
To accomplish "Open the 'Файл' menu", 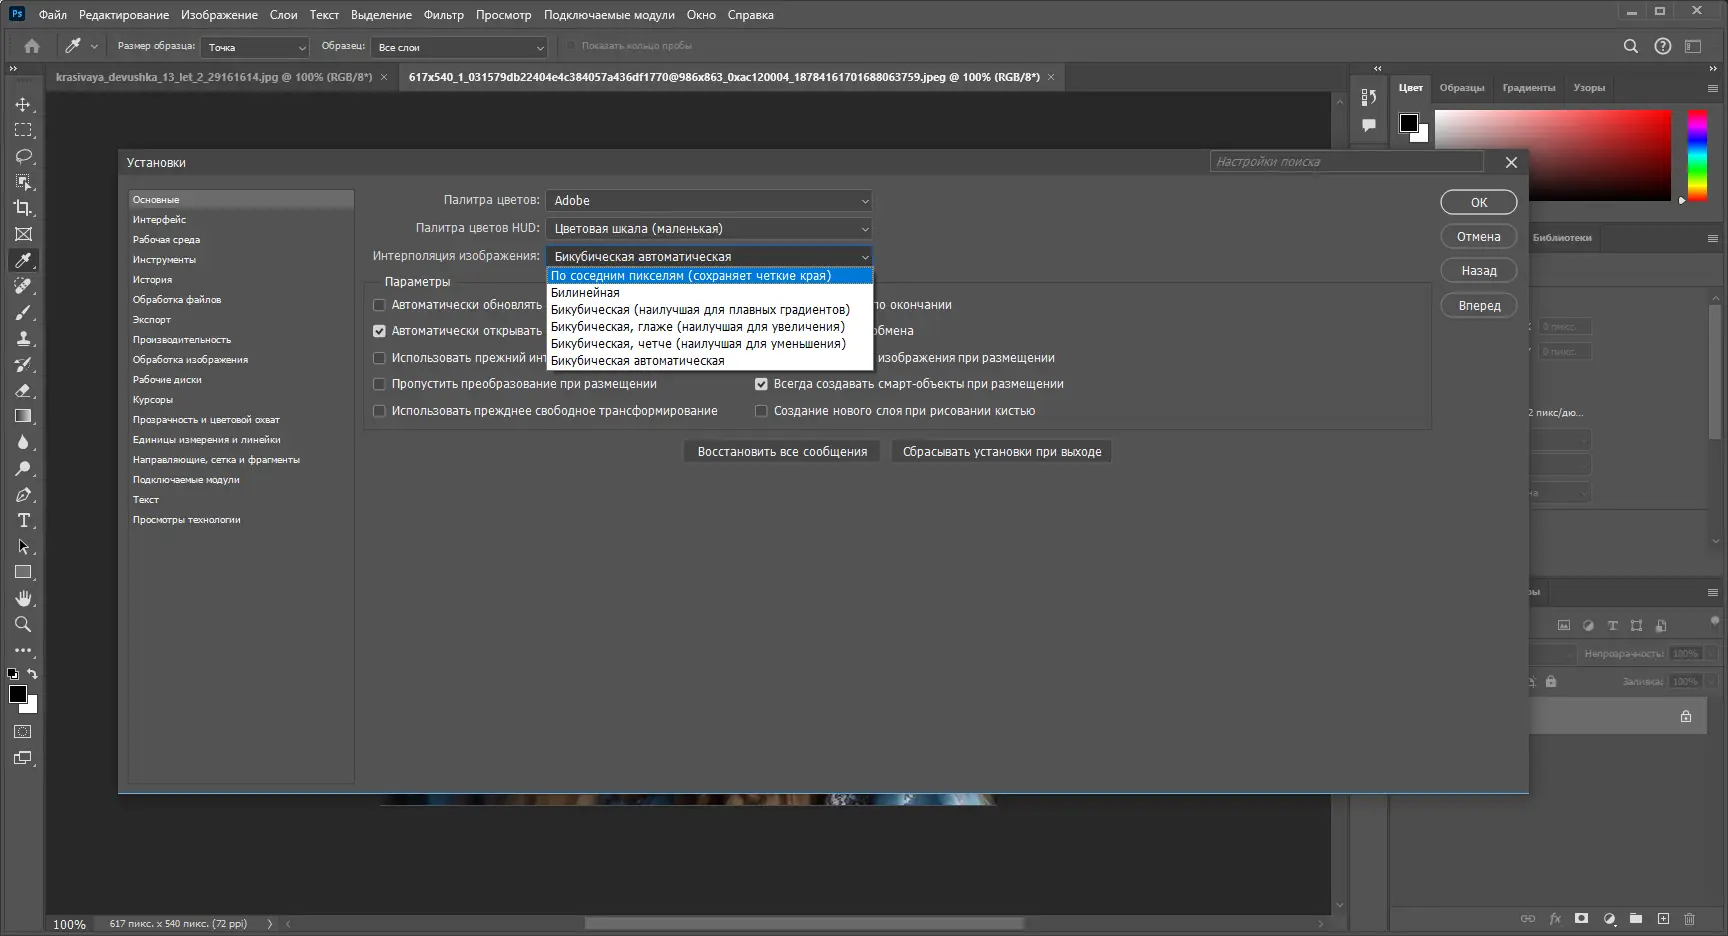I will pos(53,15).
